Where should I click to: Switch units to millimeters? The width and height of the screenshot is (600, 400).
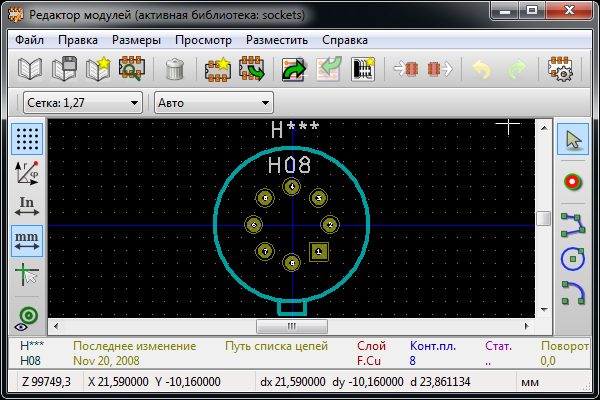(x=27, y=241)
